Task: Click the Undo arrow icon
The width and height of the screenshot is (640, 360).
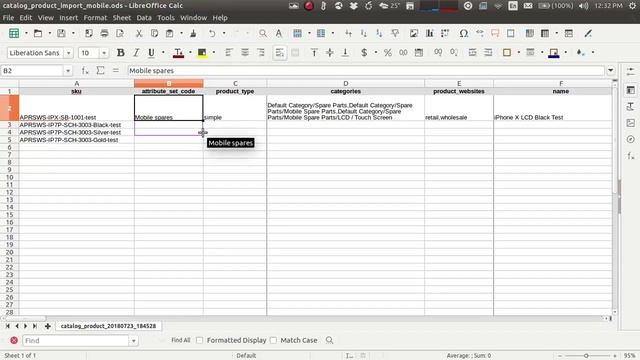Action: [x=212, y=33]
